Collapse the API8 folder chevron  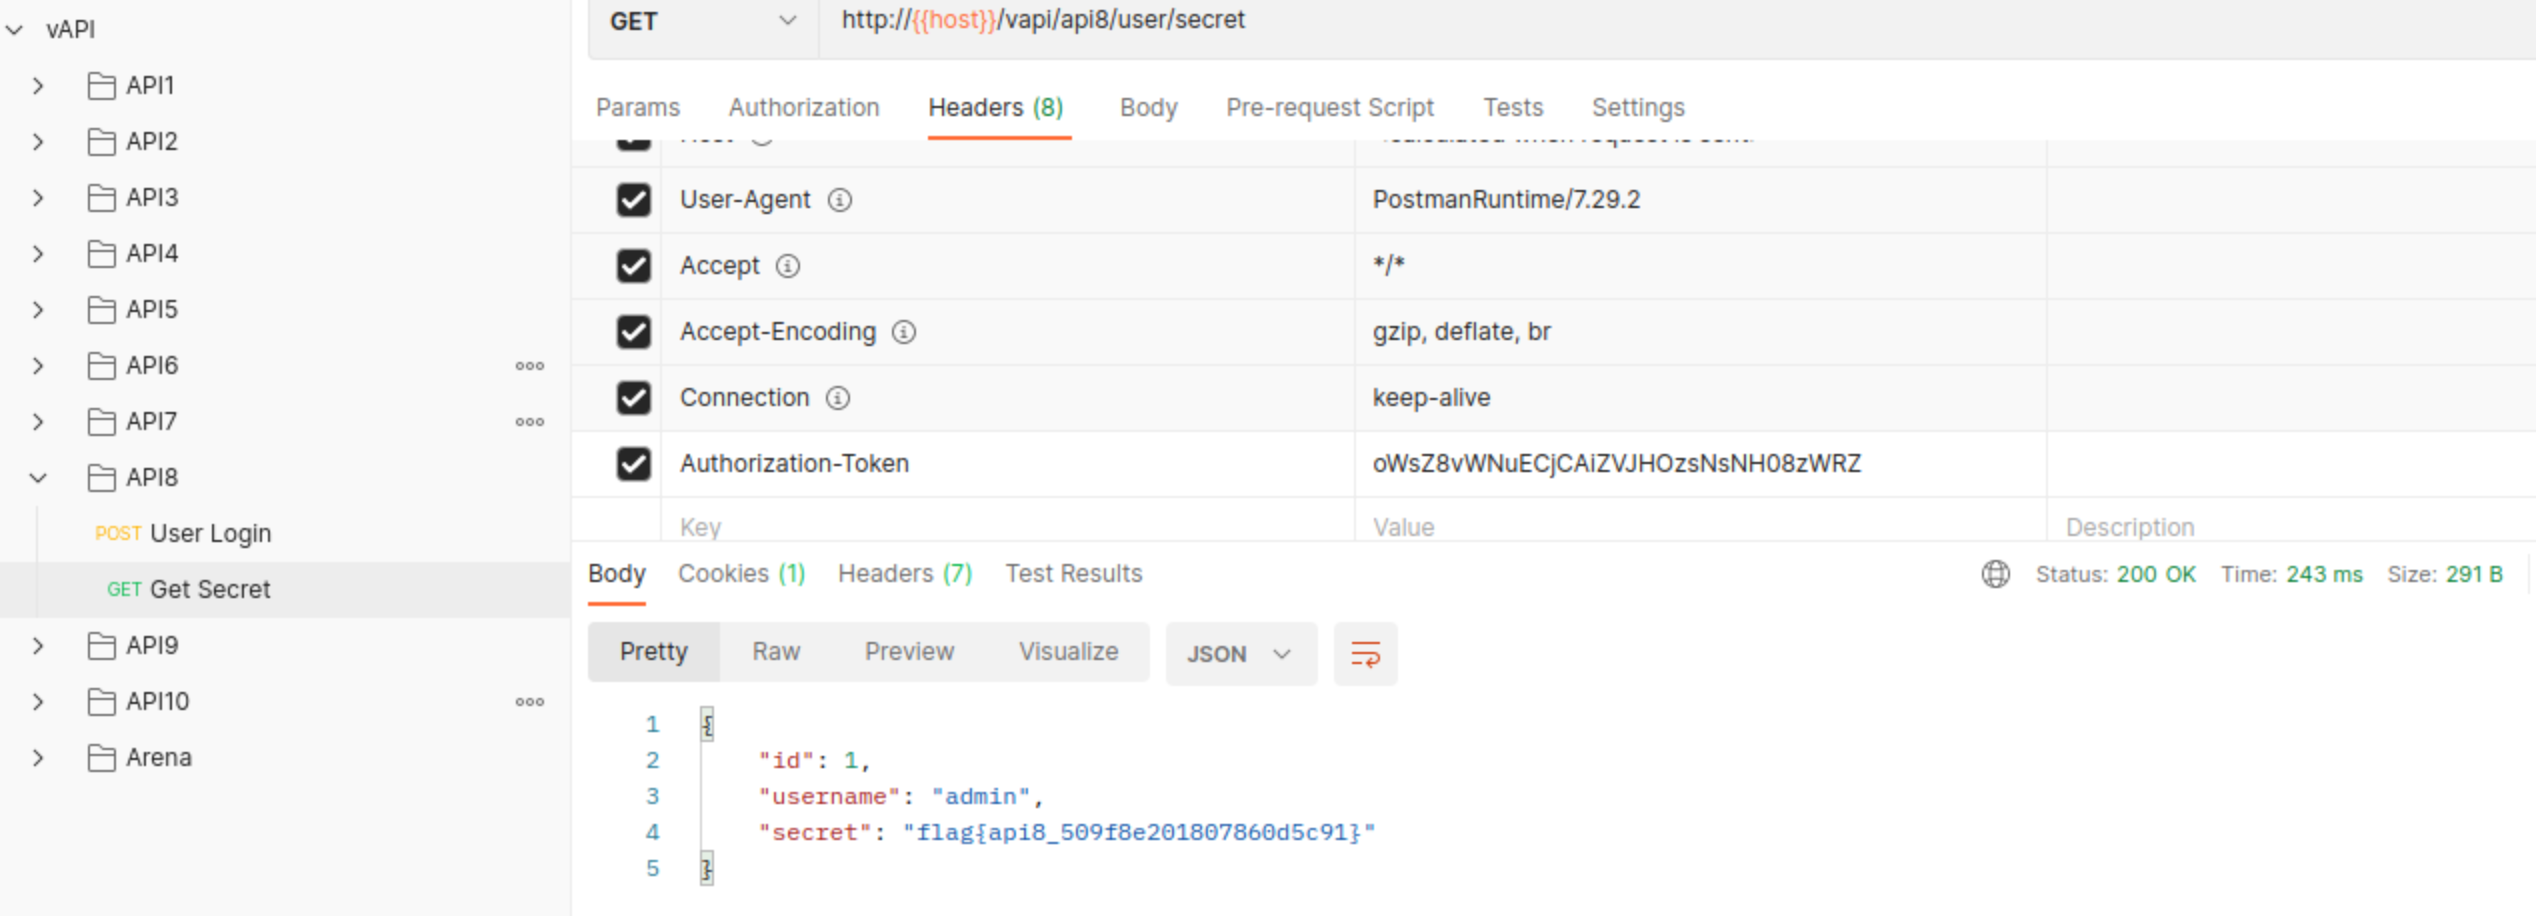38,478
